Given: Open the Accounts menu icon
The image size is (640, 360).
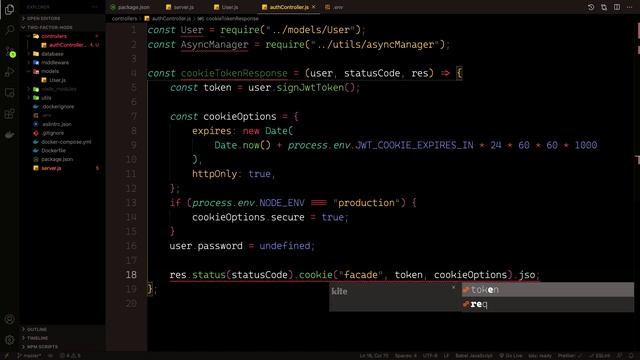Looking at the screenshot, I should (x=9, y=319).
